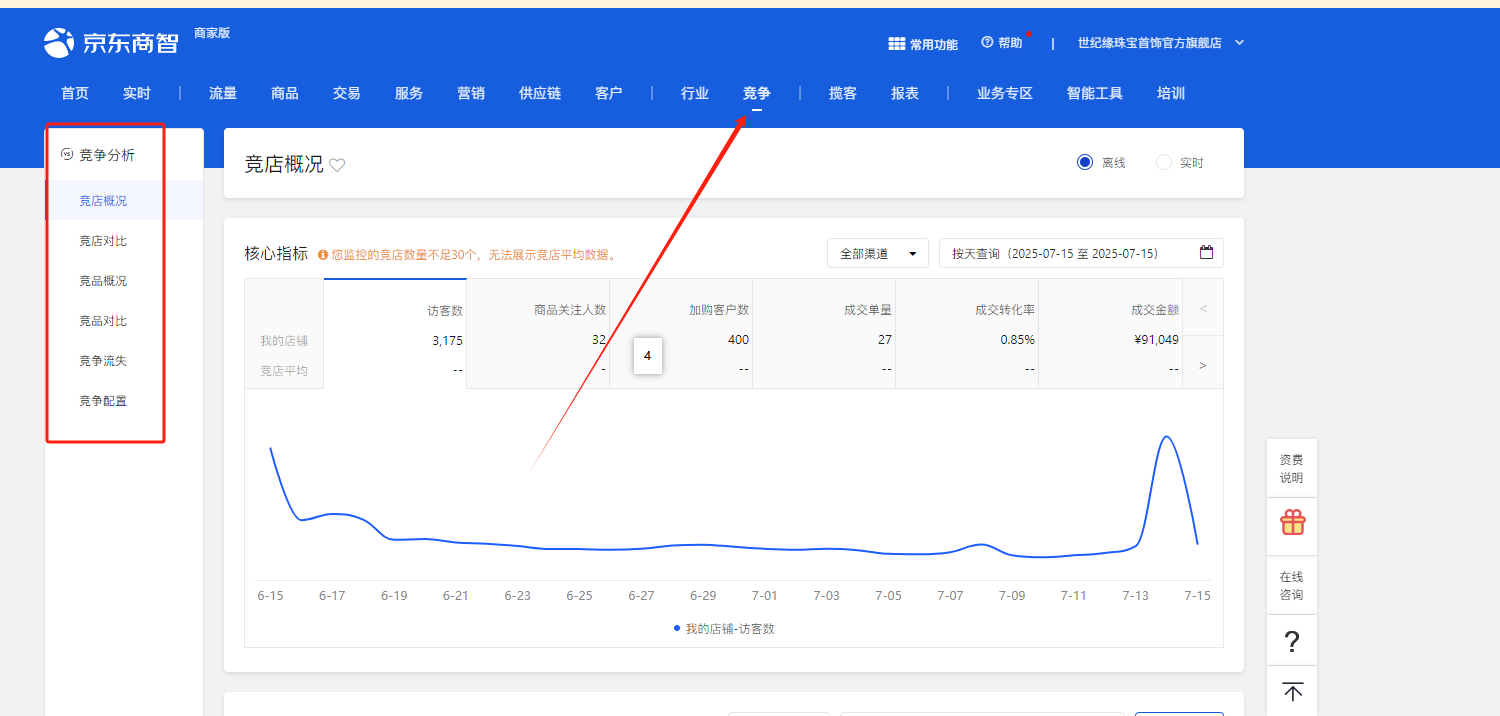The image size is (1500, 716).
Task: Toggle 我的店铺-访客数 chart legend
Action: pos(723,629)
